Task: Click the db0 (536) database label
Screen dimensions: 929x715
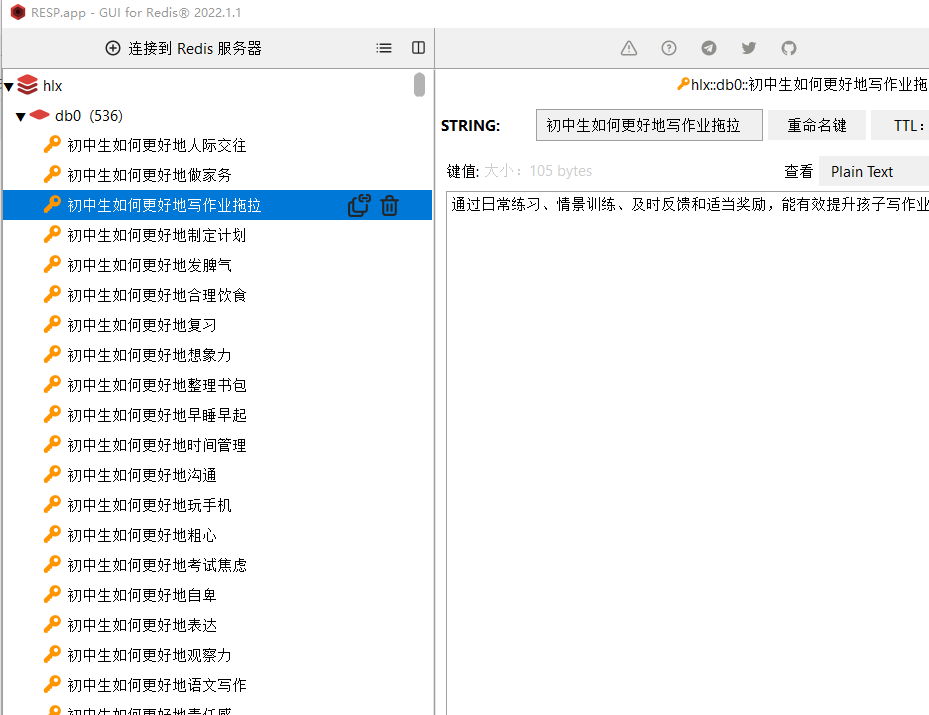Action: (x=89, y=116)
